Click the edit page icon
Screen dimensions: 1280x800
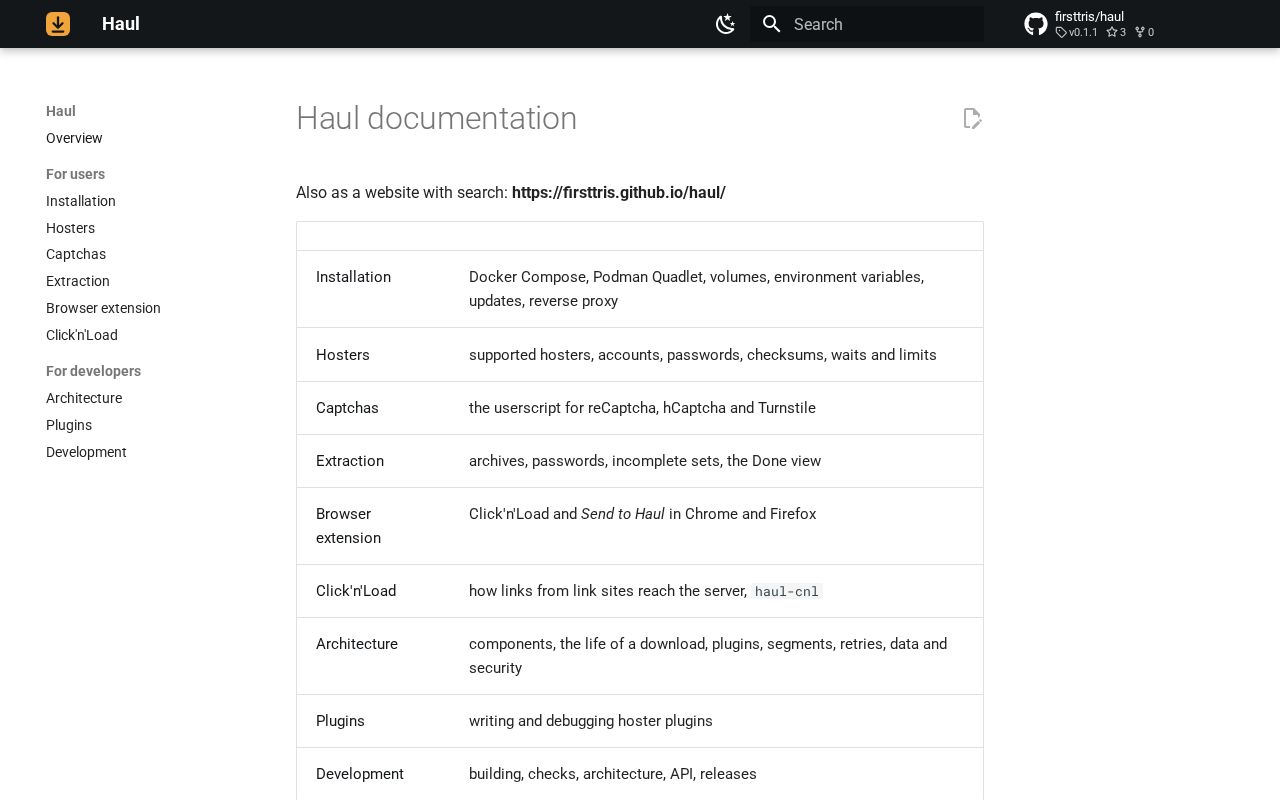(972, 118)
